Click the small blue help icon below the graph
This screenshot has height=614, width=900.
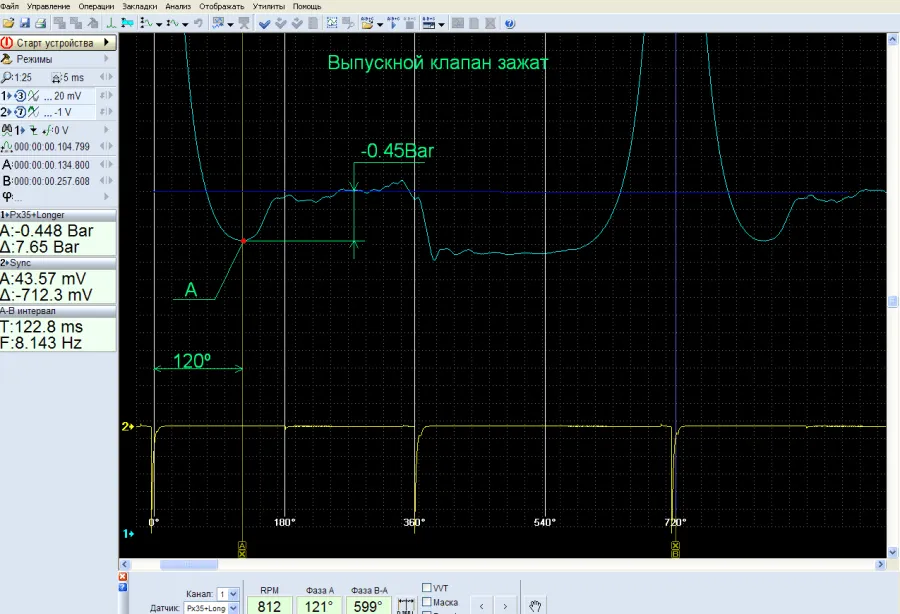(x=123, y=587)
